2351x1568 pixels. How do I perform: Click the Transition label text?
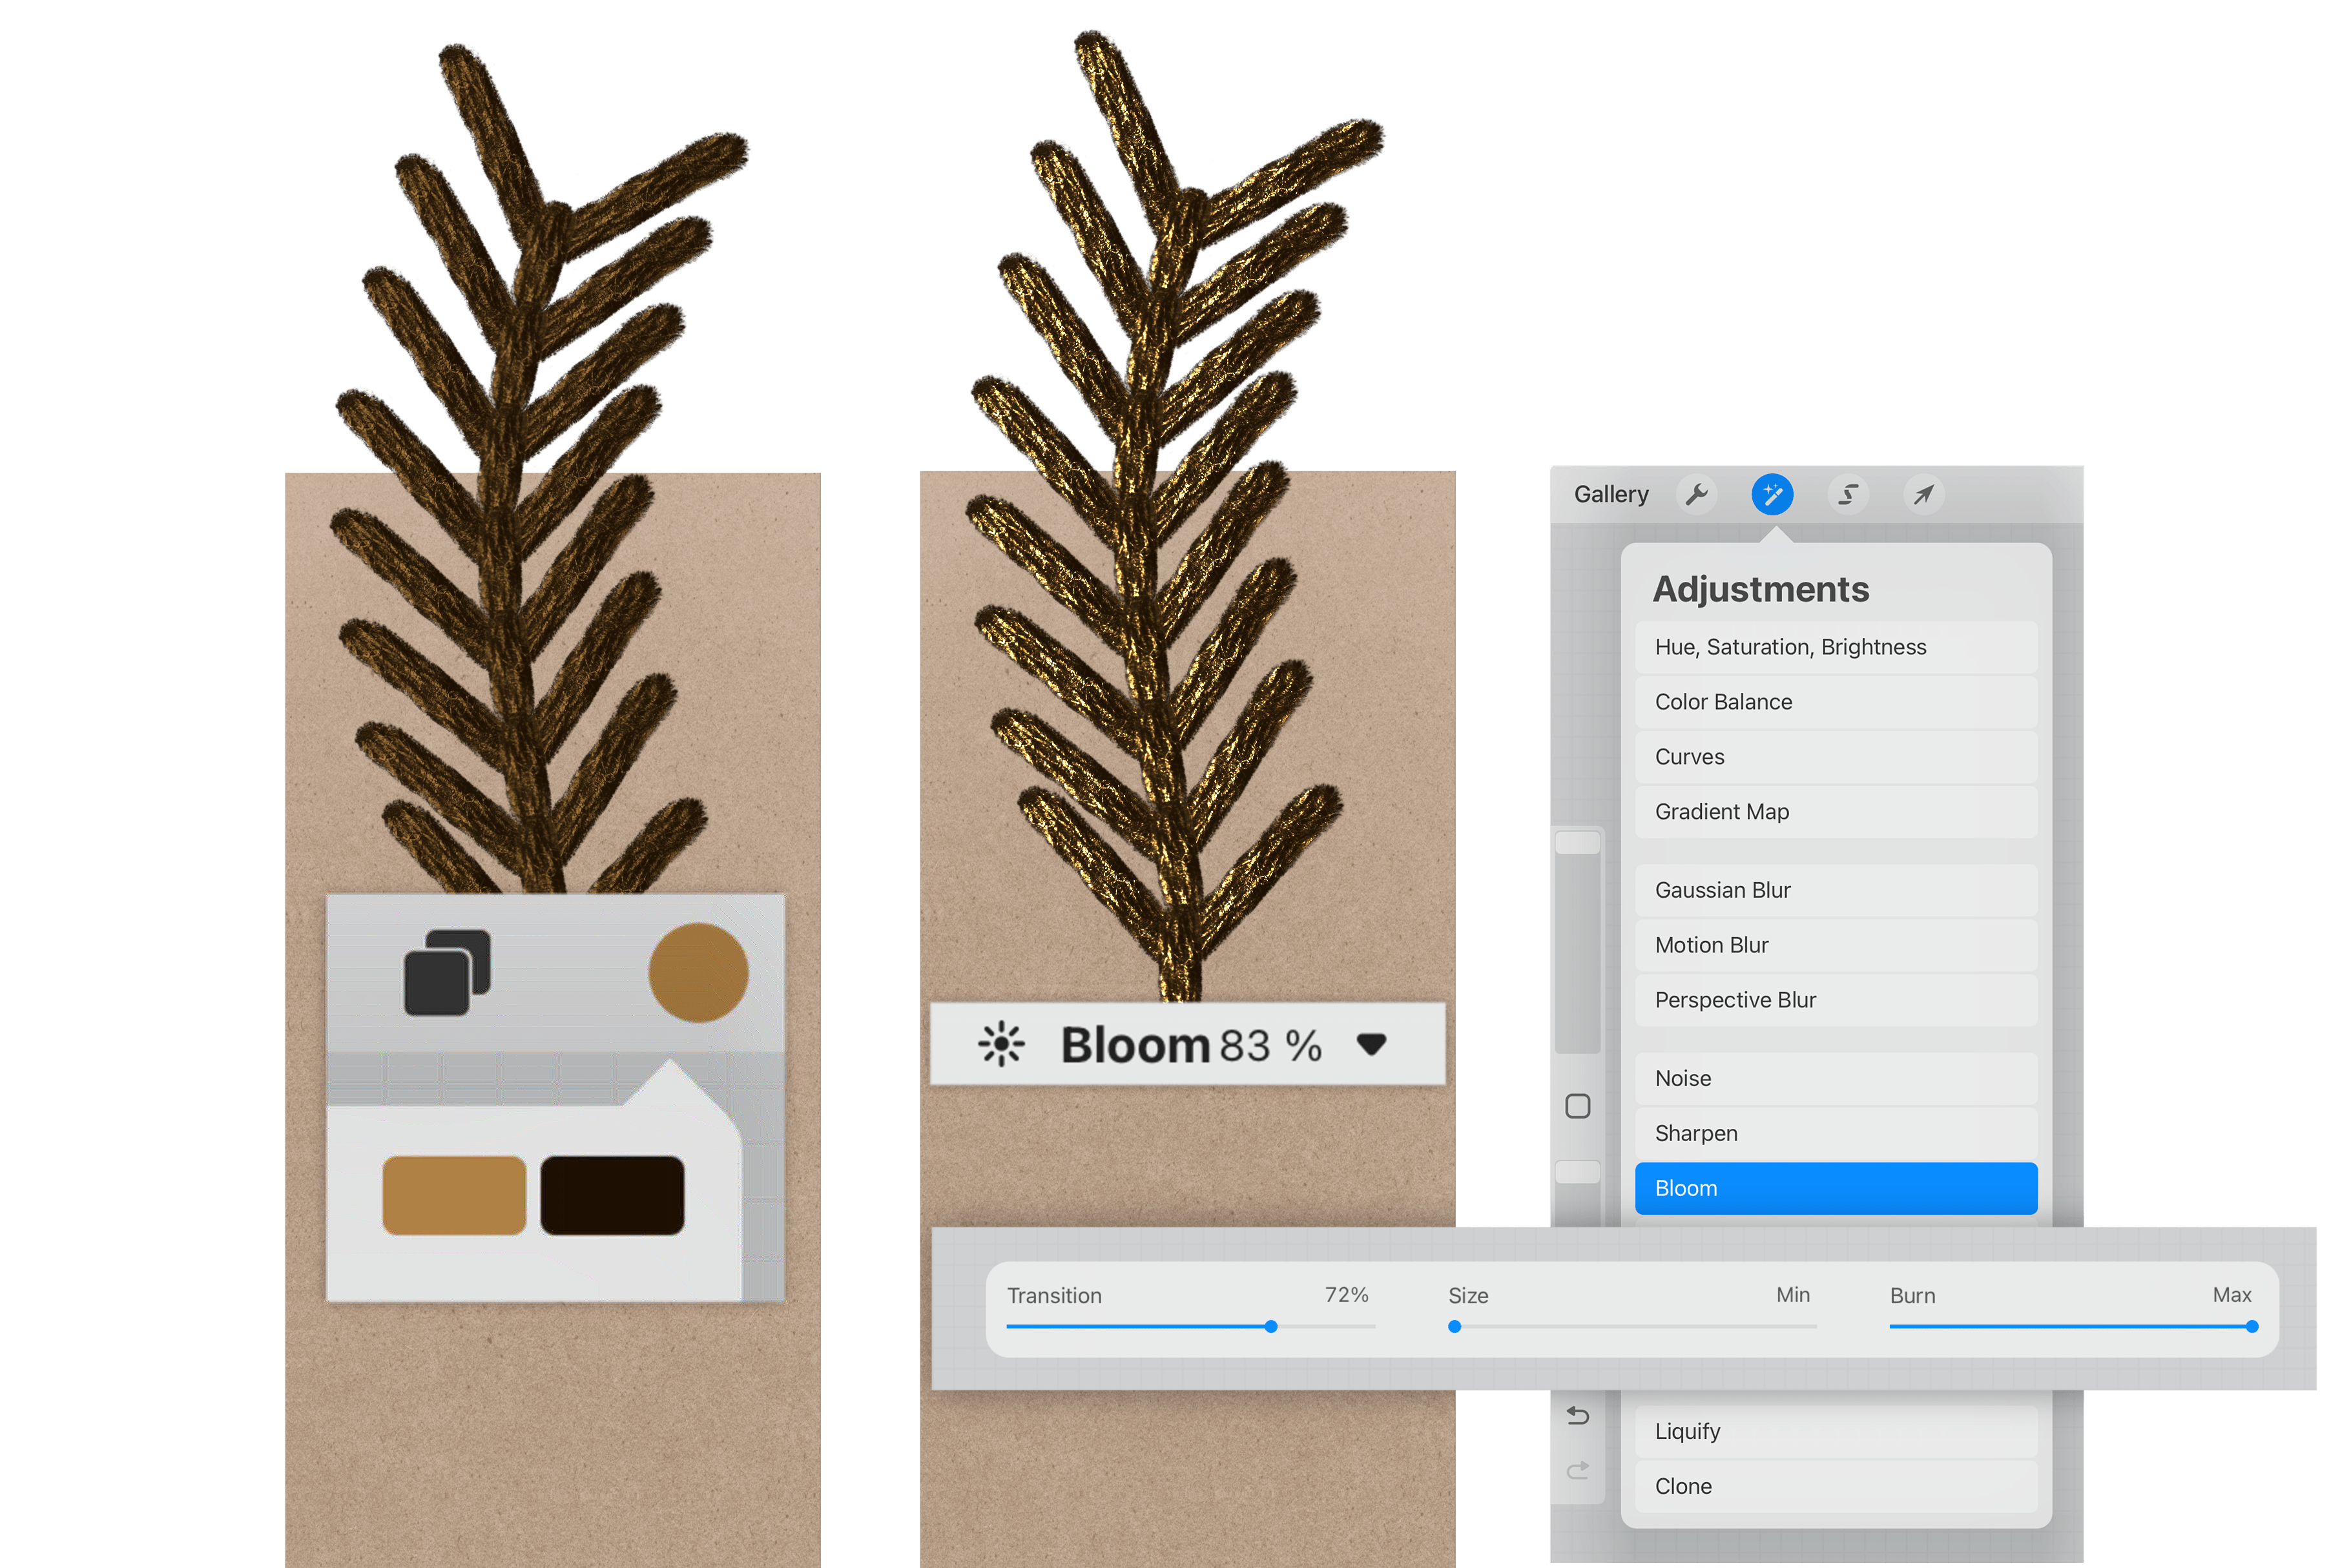1054,1295
